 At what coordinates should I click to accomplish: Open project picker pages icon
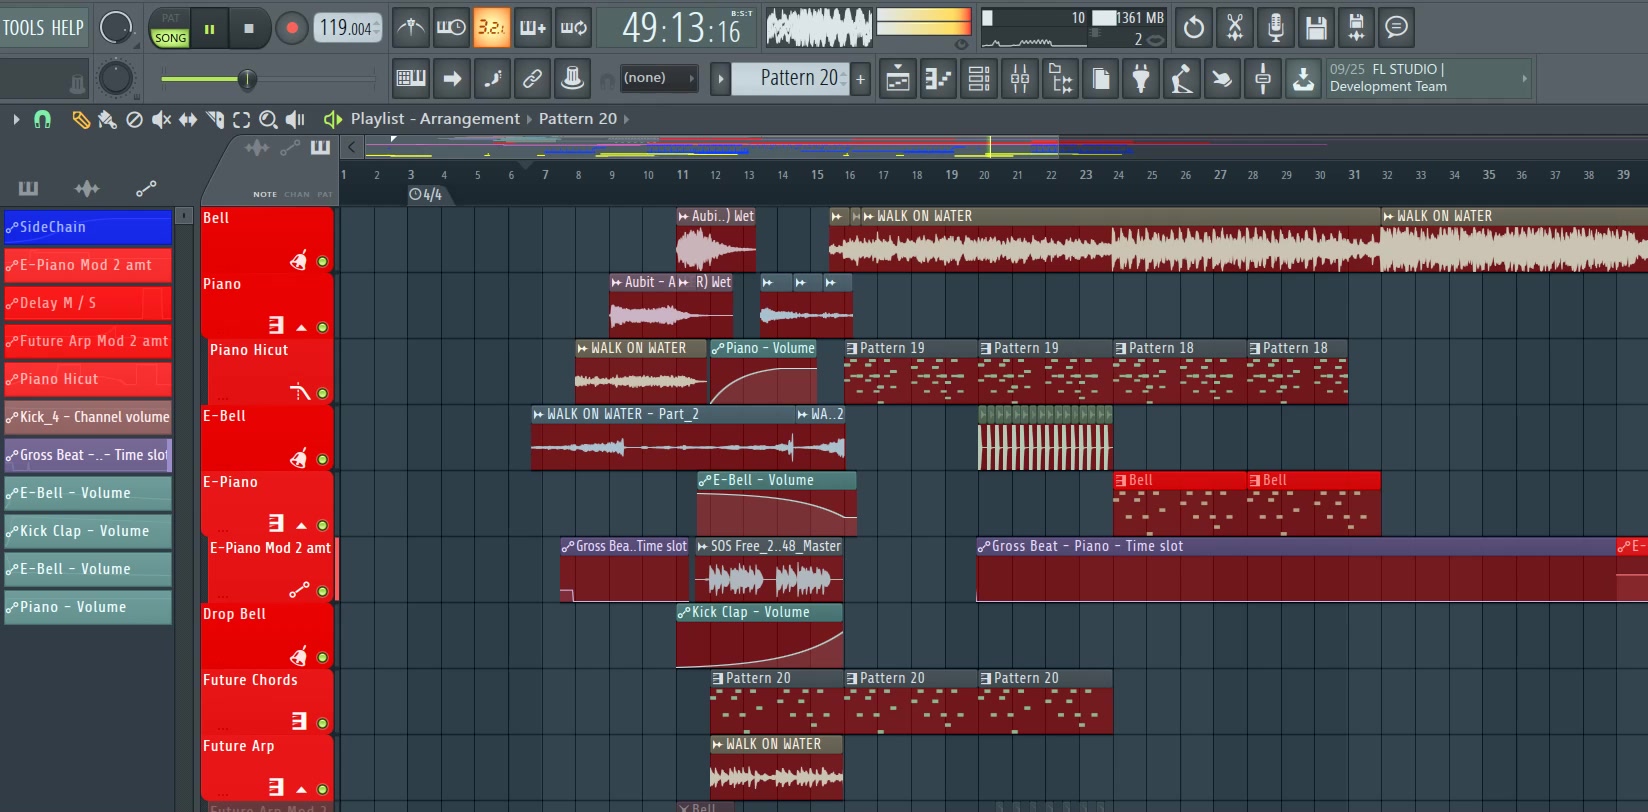tap(1101, 78)
